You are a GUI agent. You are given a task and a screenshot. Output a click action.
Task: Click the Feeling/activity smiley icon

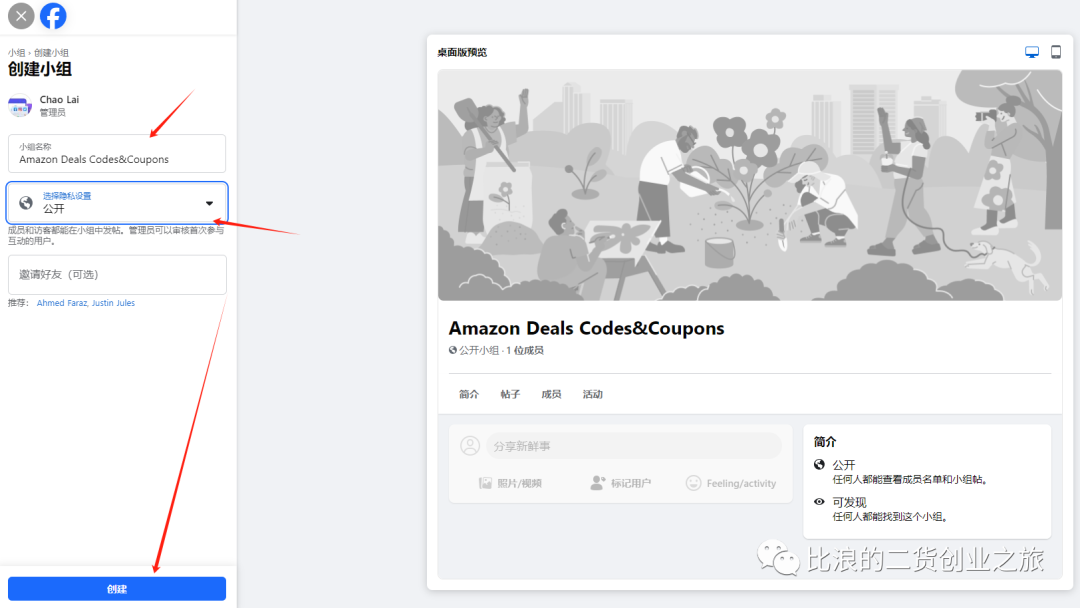click(x=693, y=483)
